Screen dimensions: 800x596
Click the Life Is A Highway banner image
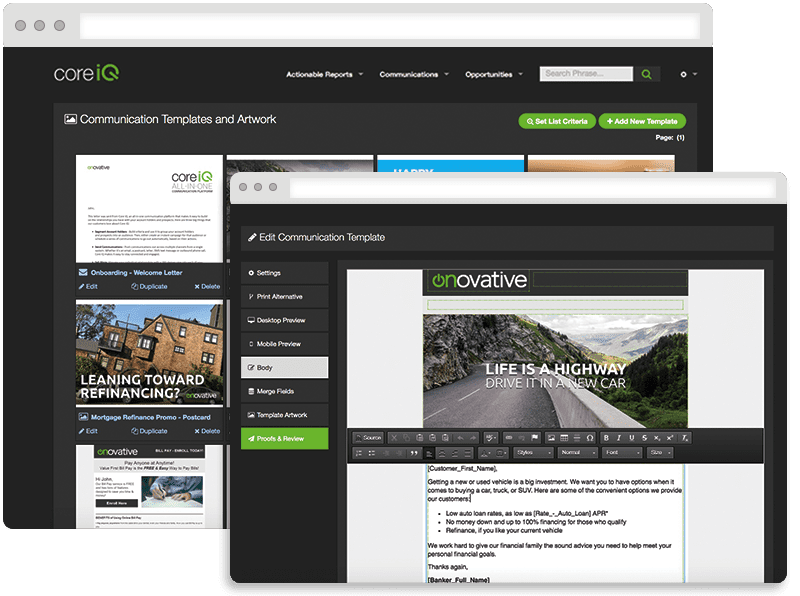pyautogui.click(x=555, y=371)
